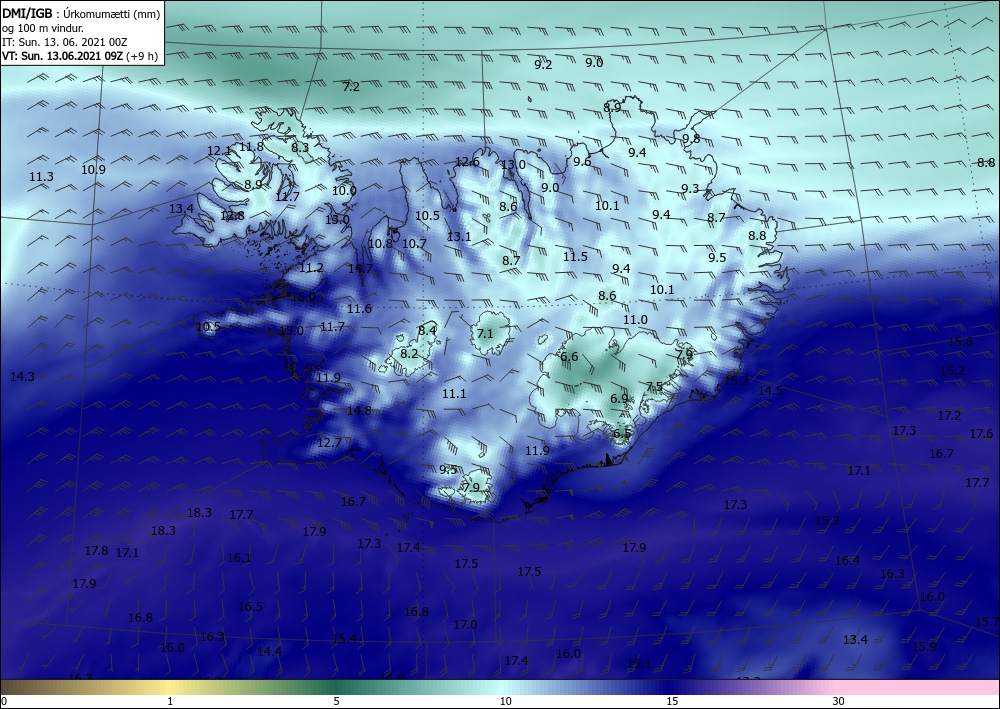Click the 14.8 map value
Image resolution: width=1000 pixels, height=709 pixels.
click(359, 410)
